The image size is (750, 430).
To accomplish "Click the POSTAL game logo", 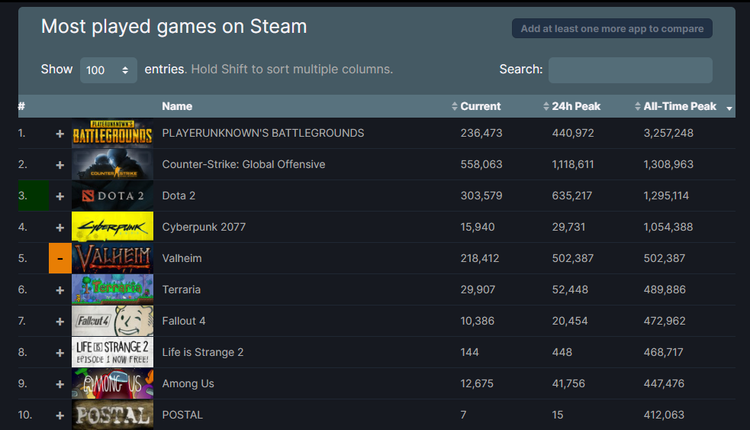I will pos(112,415).
